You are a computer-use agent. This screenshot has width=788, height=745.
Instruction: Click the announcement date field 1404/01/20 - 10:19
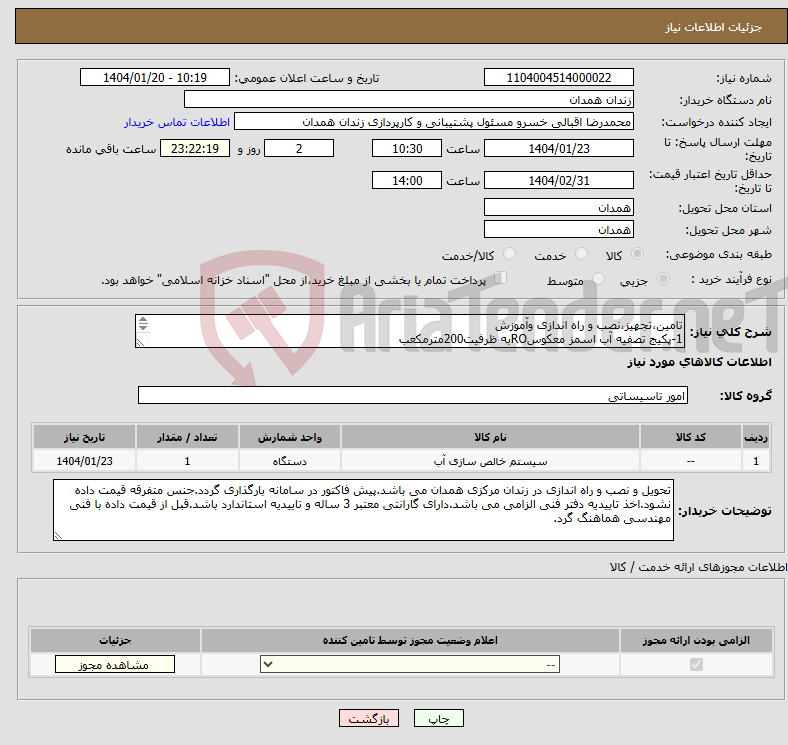[x=155, y=77]
